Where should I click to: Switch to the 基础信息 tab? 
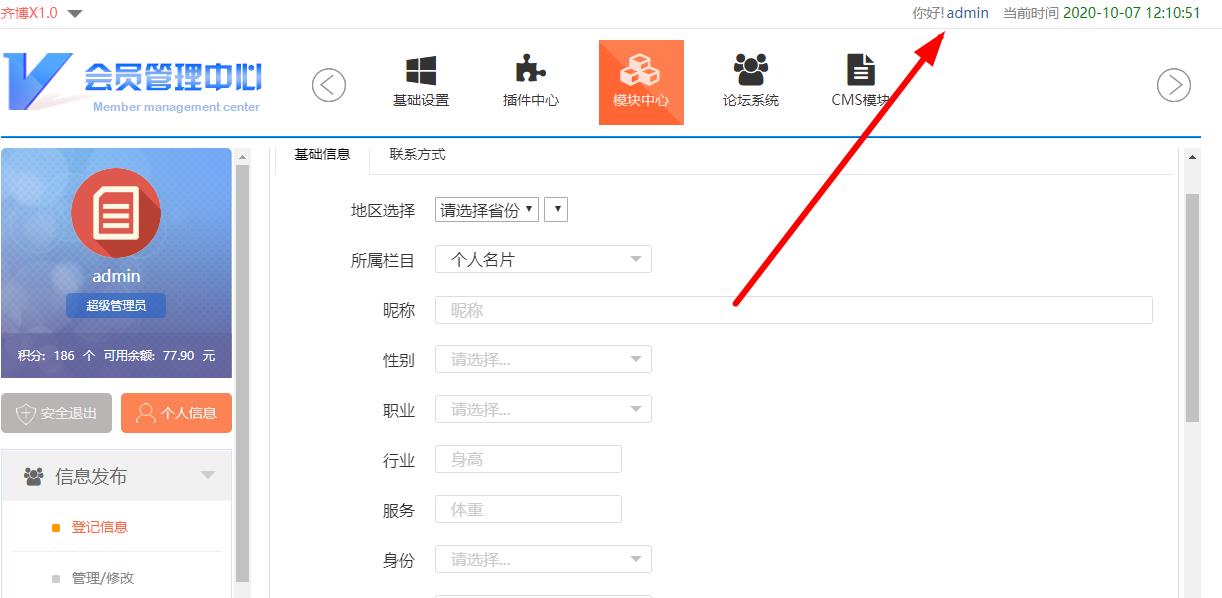[x=322, y=155]
